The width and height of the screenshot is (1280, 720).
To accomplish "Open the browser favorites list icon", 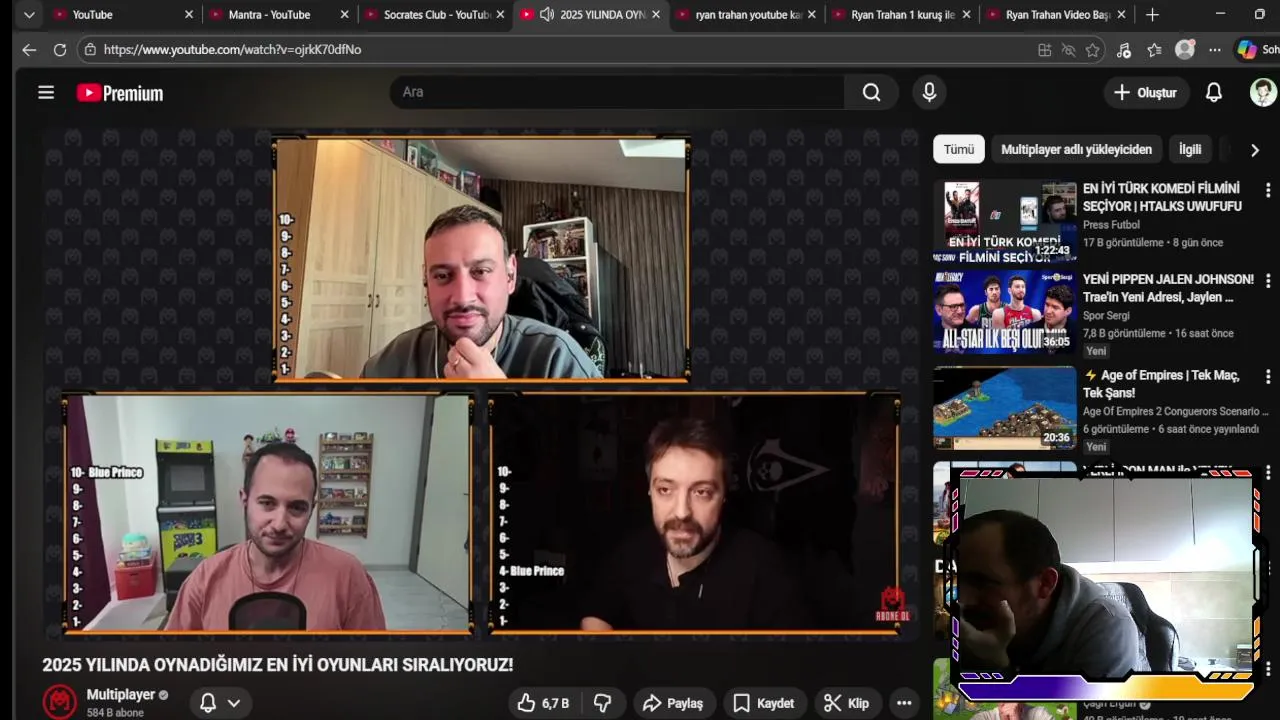I will [x=1154, y=50].
